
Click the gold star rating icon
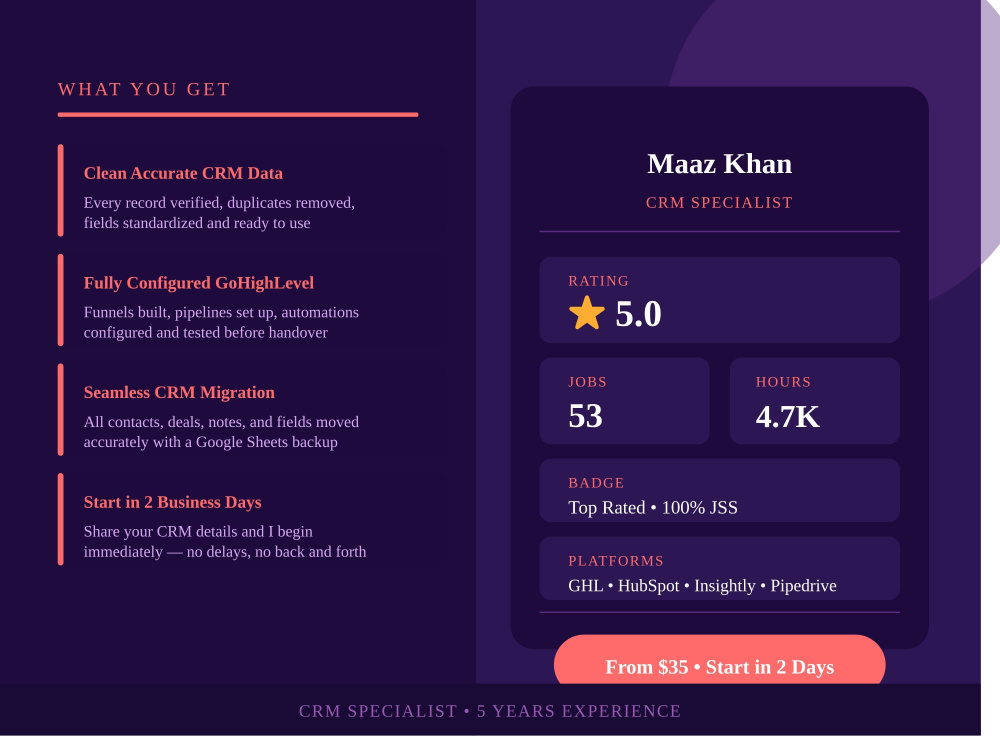click(x=586, y=313)
